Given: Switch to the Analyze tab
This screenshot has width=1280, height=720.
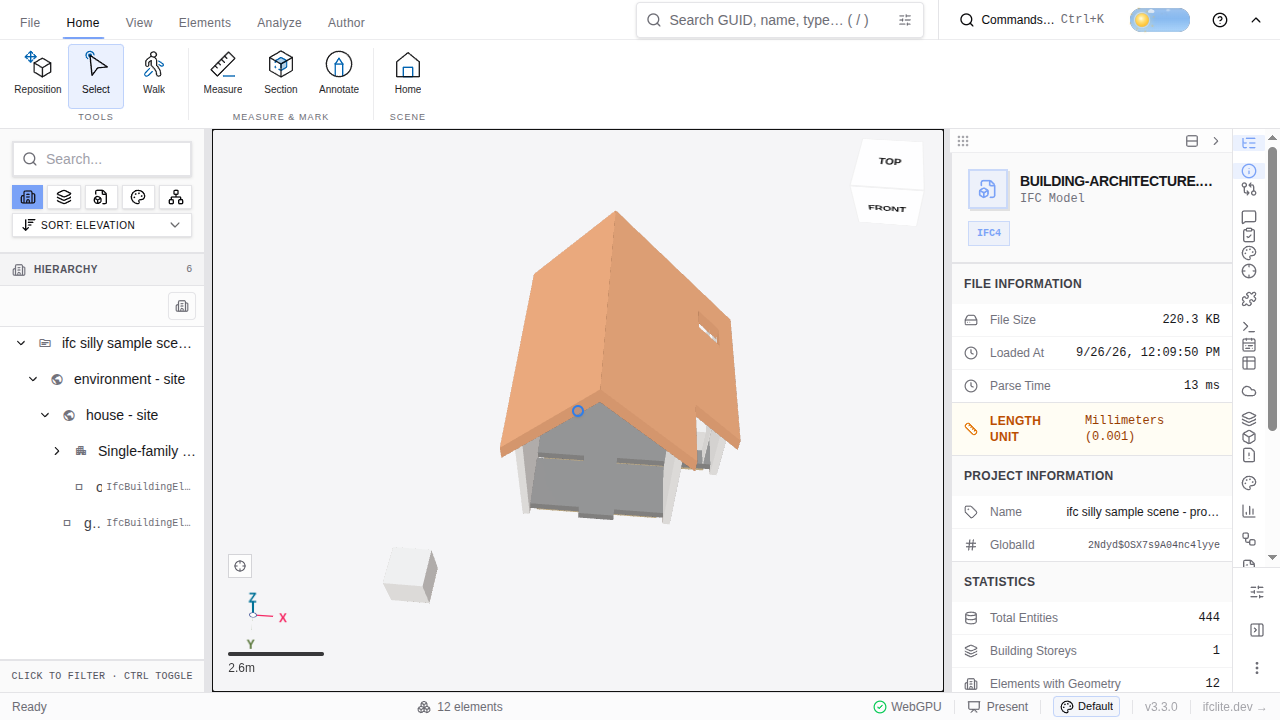Looking at the screenshot, I should tap(278, 22).
